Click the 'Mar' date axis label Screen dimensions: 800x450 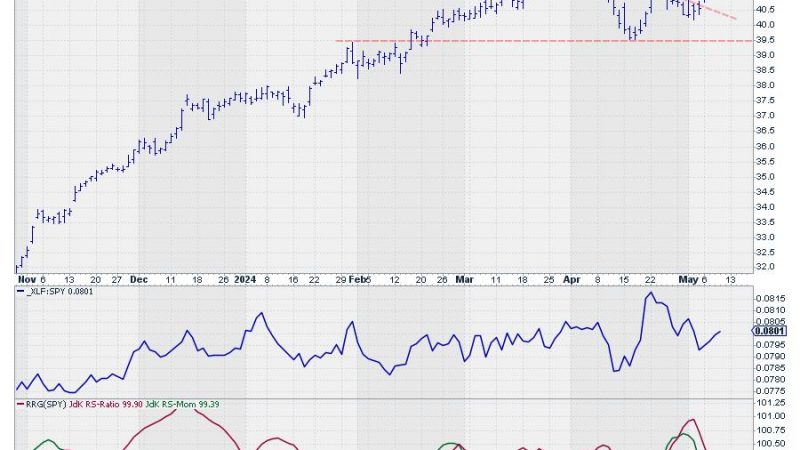click(464, 280)
